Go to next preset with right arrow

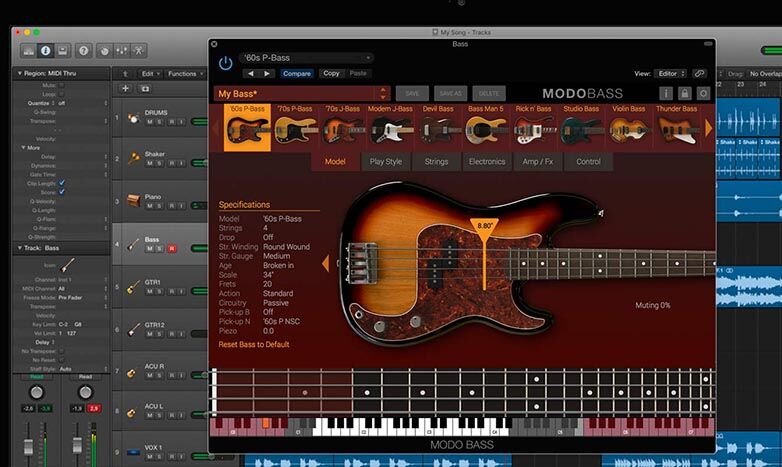coord(267,73)
